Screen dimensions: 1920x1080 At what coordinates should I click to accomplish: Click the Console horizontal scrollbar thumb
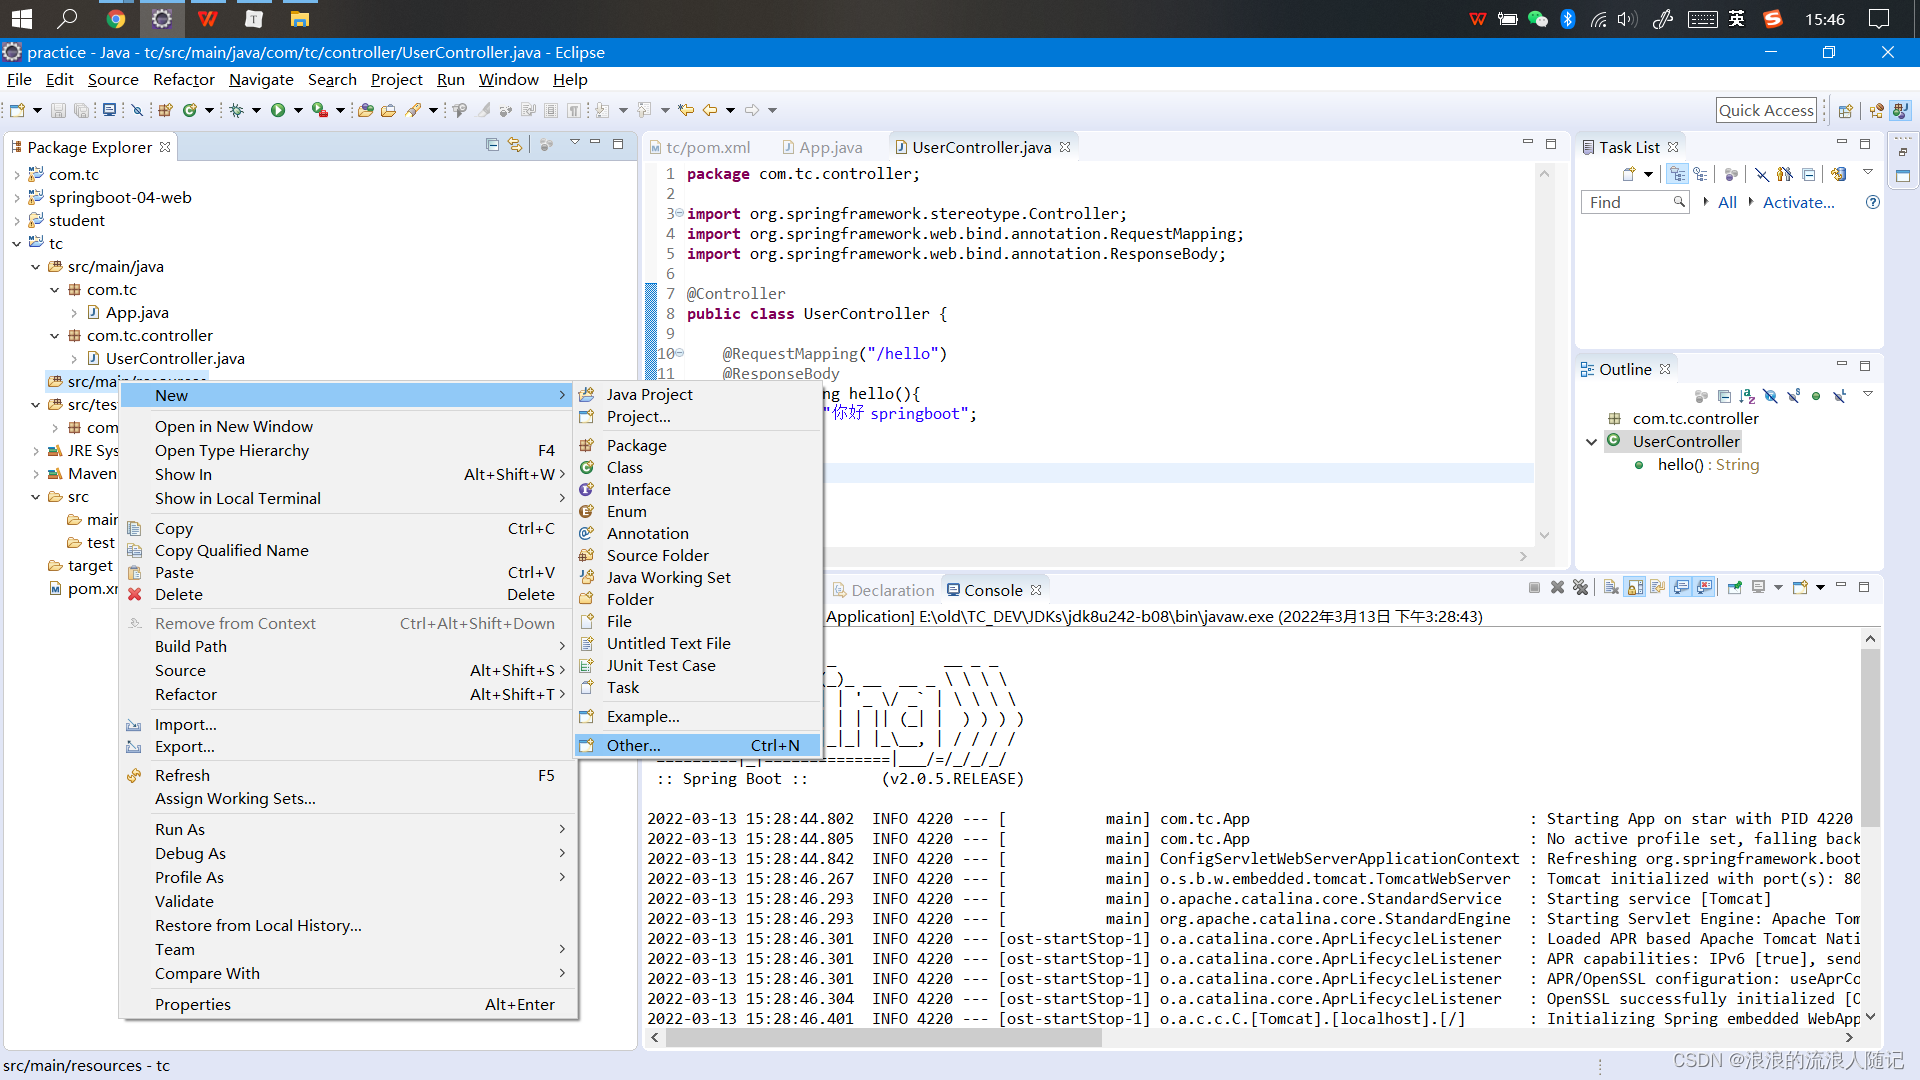[x=883, y=1038]
